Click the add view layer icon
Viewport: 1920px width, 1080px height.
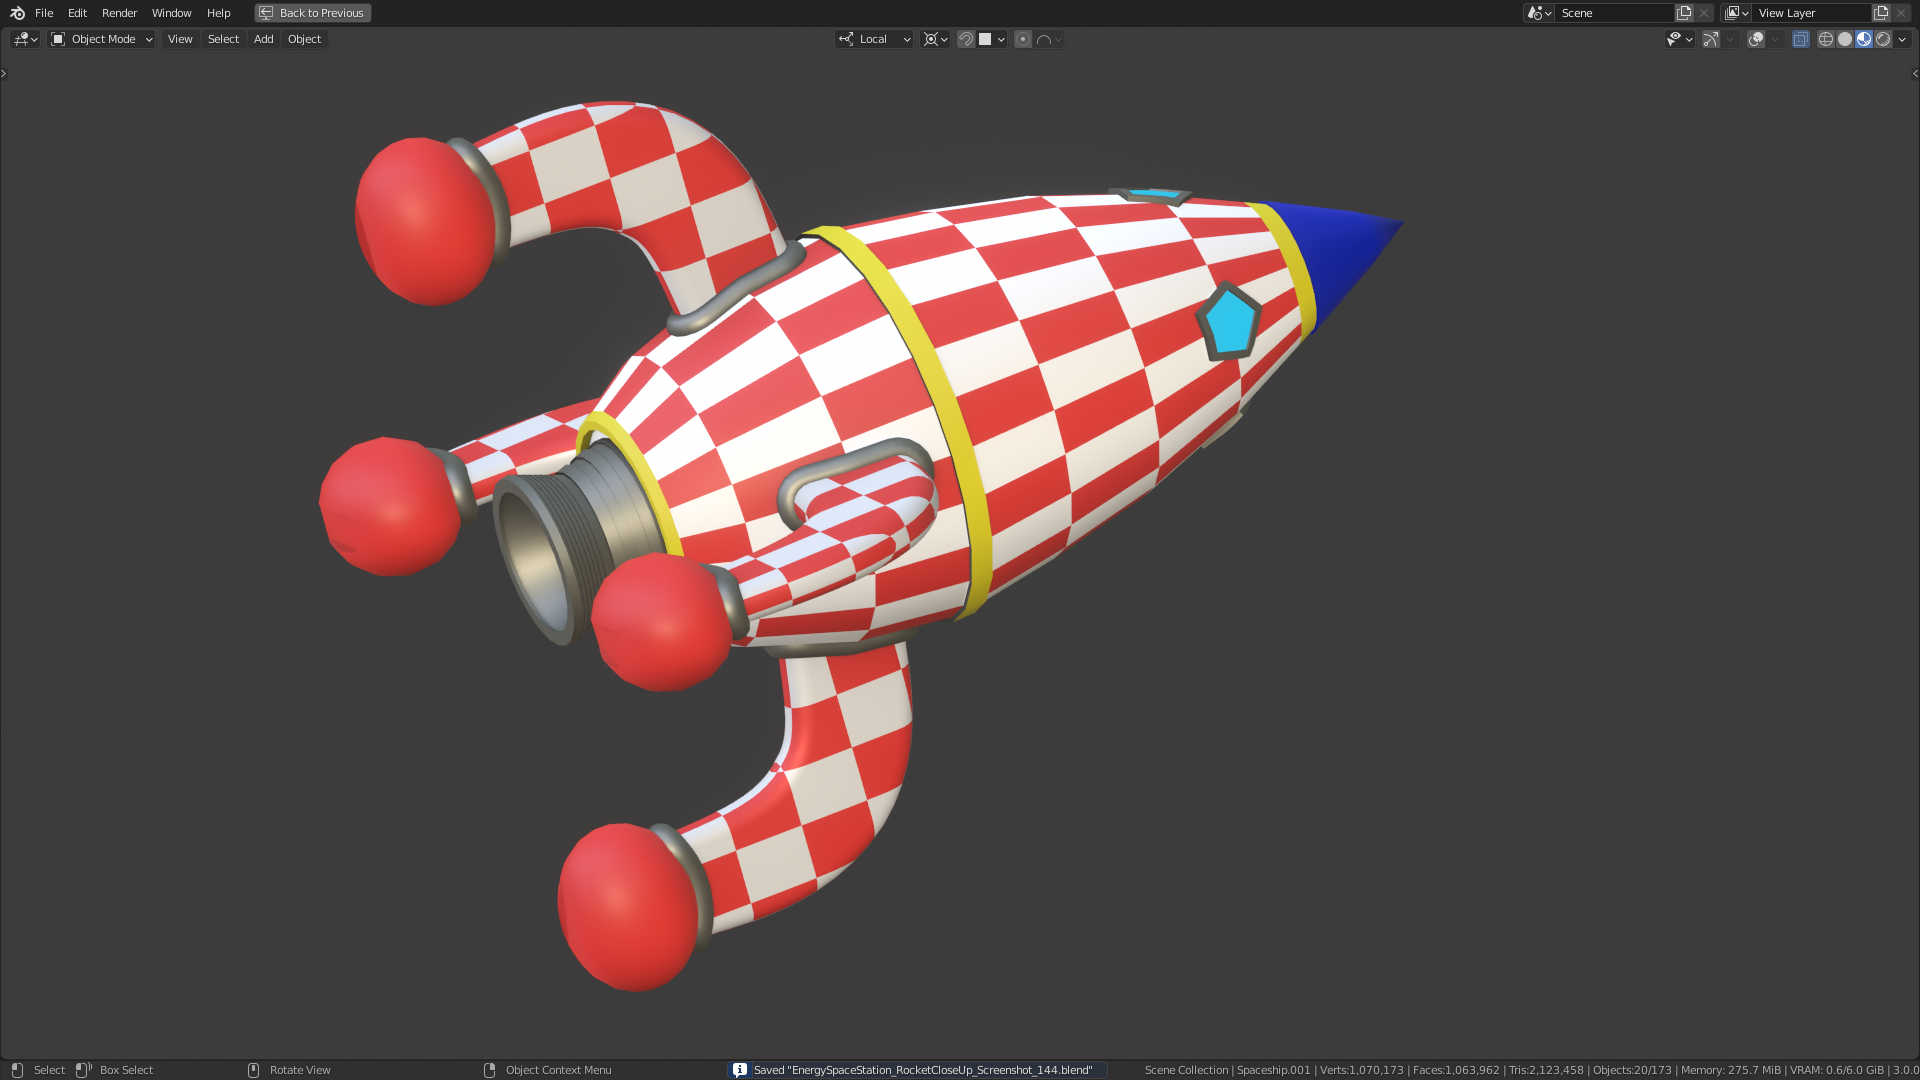1881,13
